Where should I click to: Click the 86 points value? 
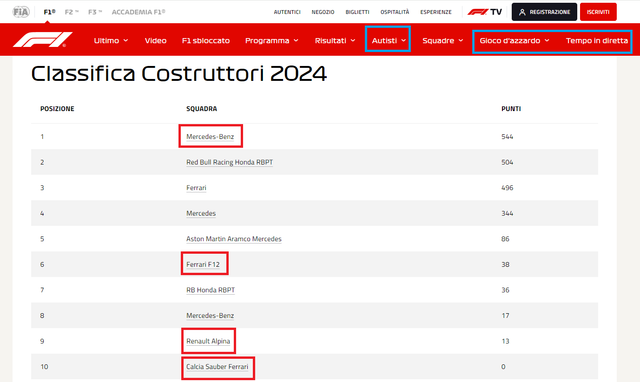[x=505, y=239]
